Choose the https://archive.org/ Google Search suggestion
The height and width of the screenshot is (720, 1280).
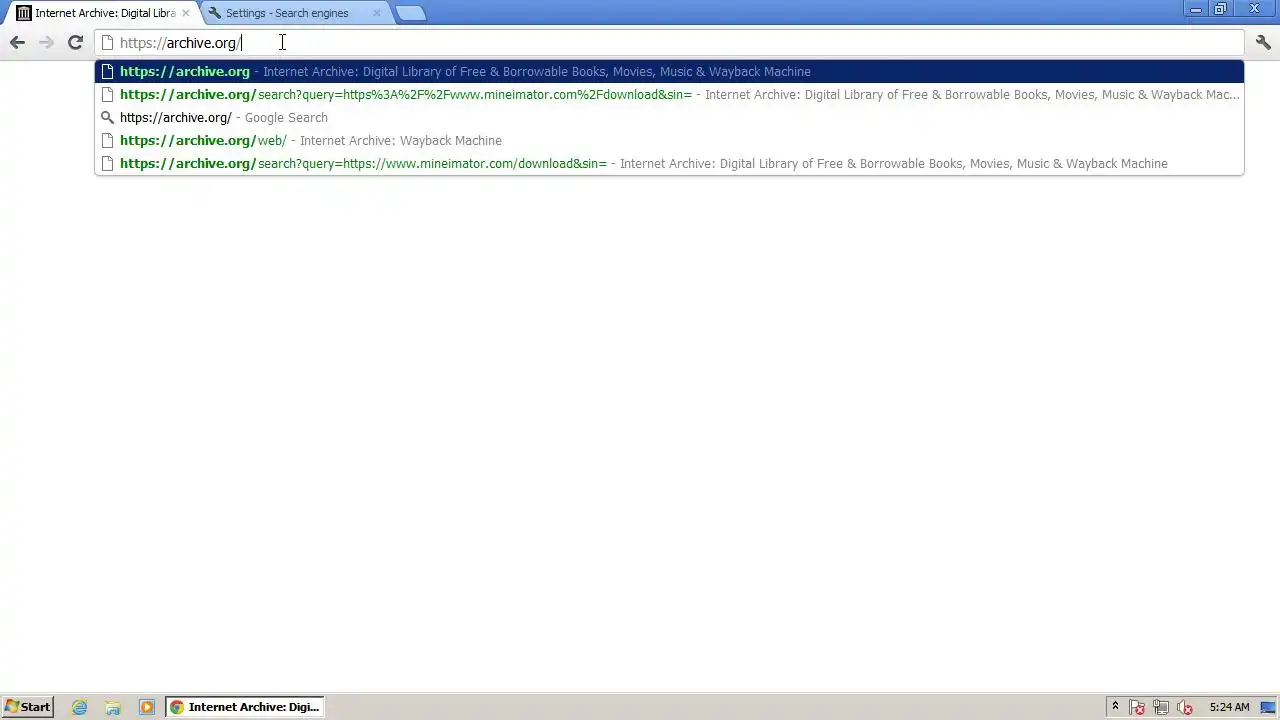pyautogui.click(x=669, y=117)
